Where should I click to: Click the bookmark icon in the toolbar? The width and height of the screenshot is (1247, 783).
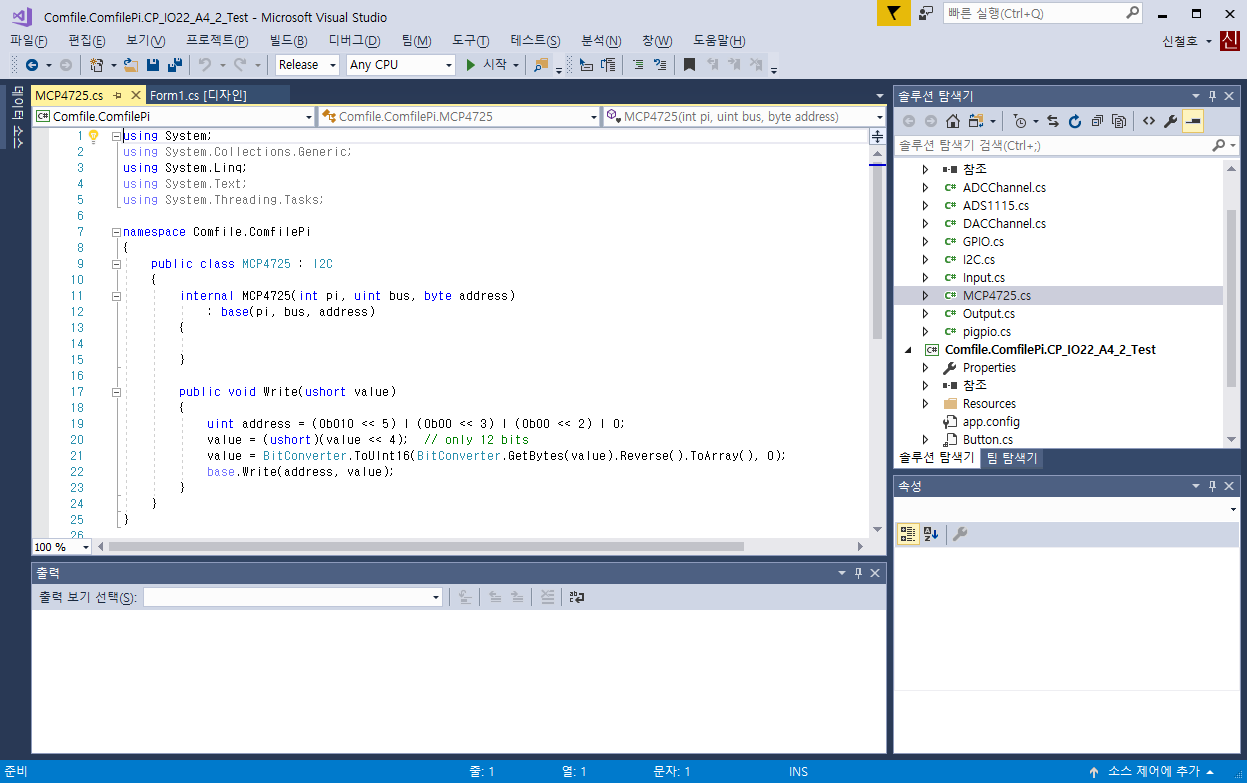[689, 65]
